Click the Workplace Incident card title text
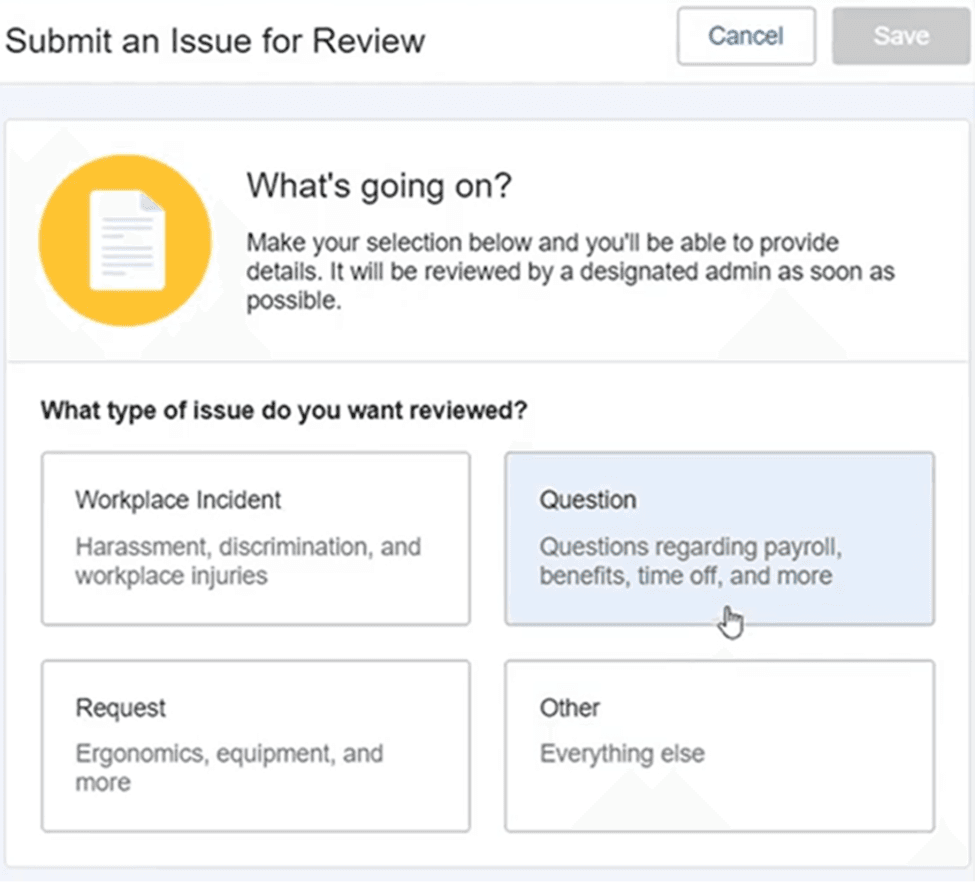979x883 pixels. coord(177,500)
